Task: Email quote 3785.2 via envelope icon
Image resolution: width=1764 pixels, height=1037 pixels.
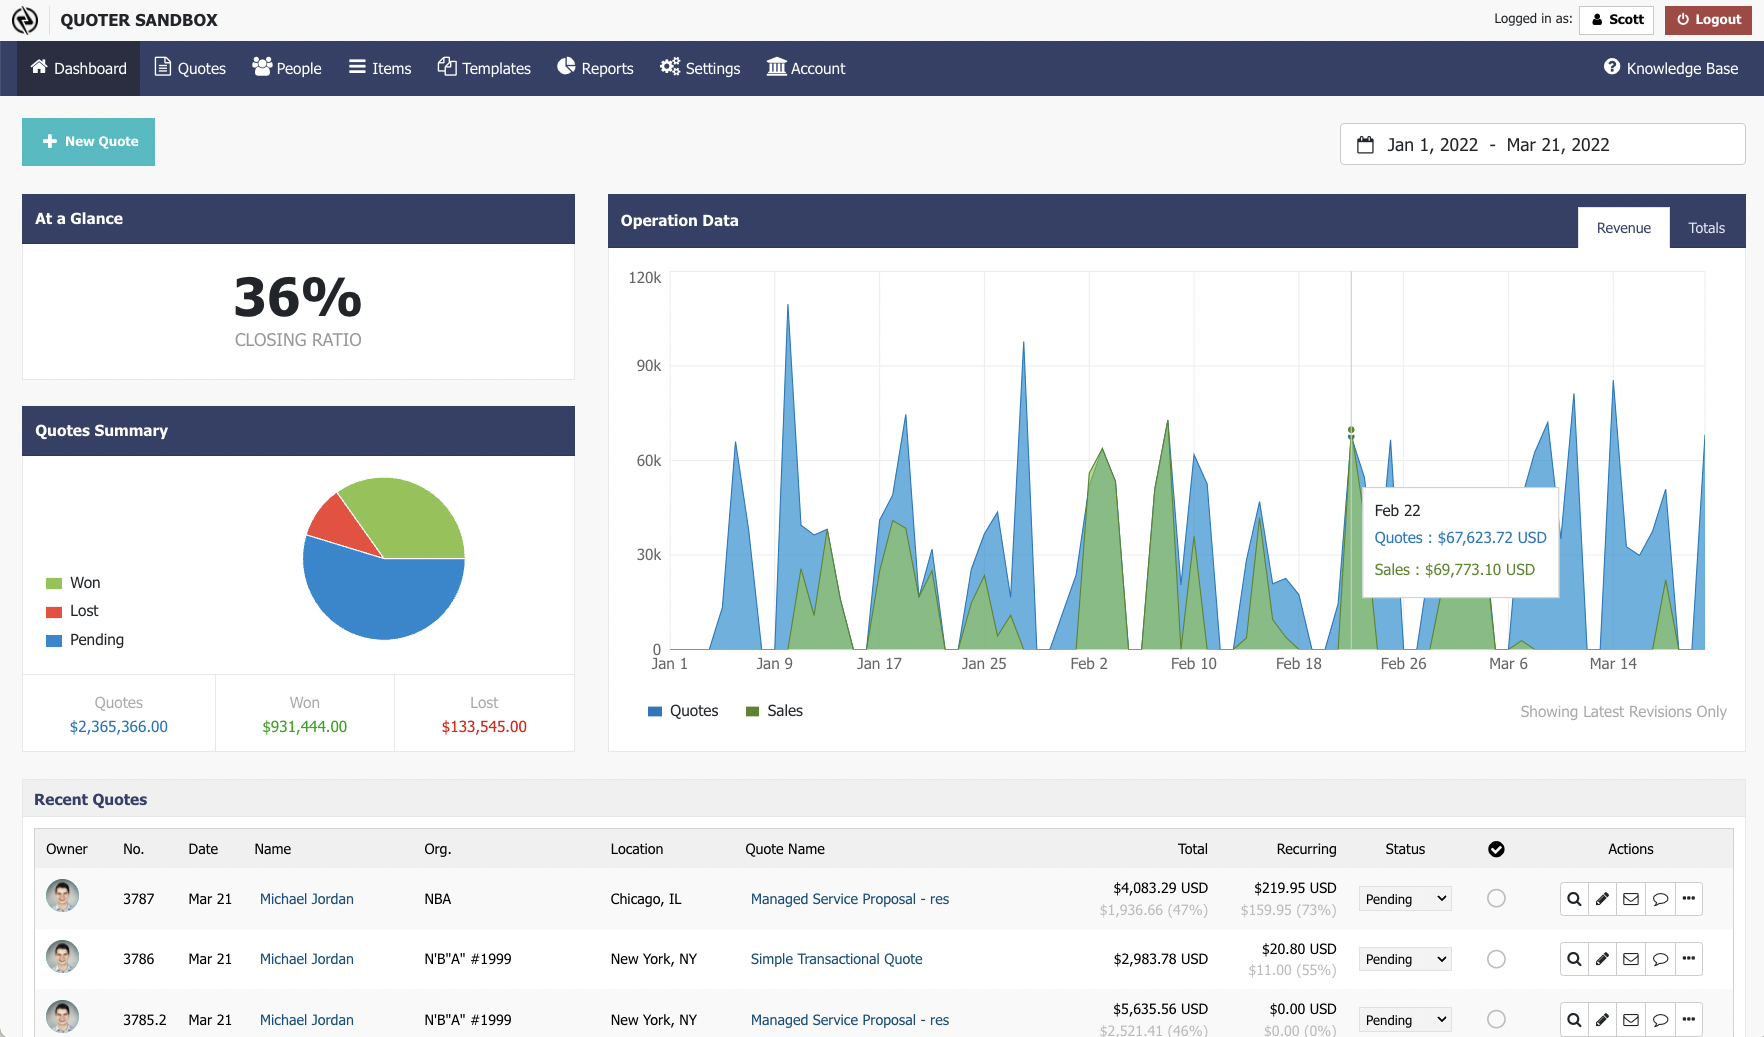Action: tap(1631, 1020)
